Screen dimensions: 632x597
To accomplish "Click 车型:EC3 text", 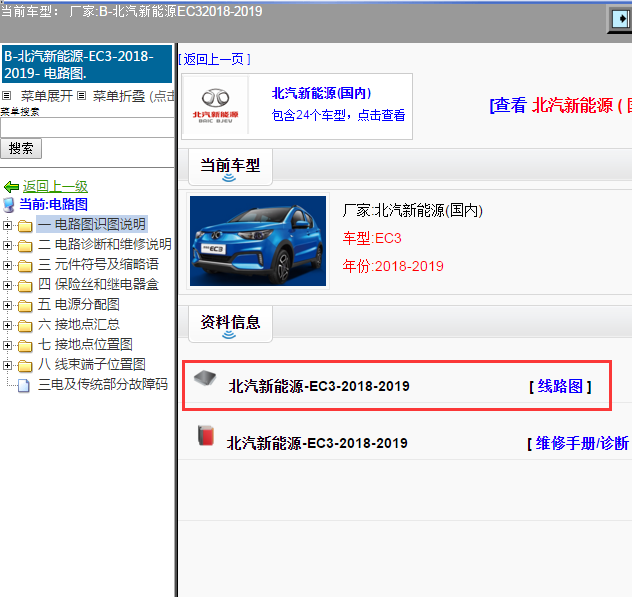I will [372, 238].
